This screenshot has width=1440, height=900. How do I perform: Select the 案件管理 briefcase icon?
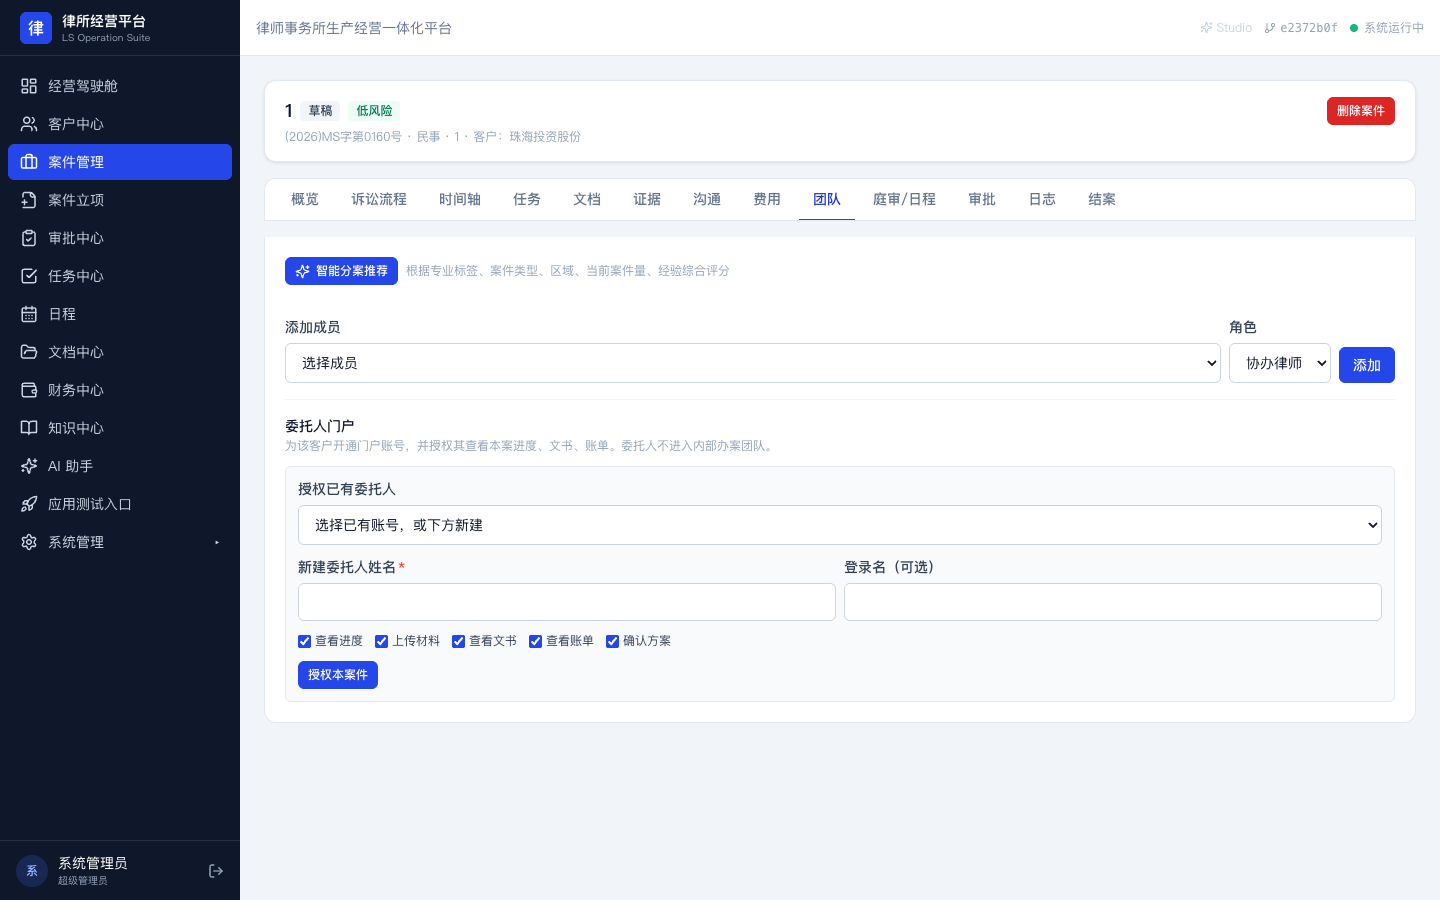[x=29, y=162]
